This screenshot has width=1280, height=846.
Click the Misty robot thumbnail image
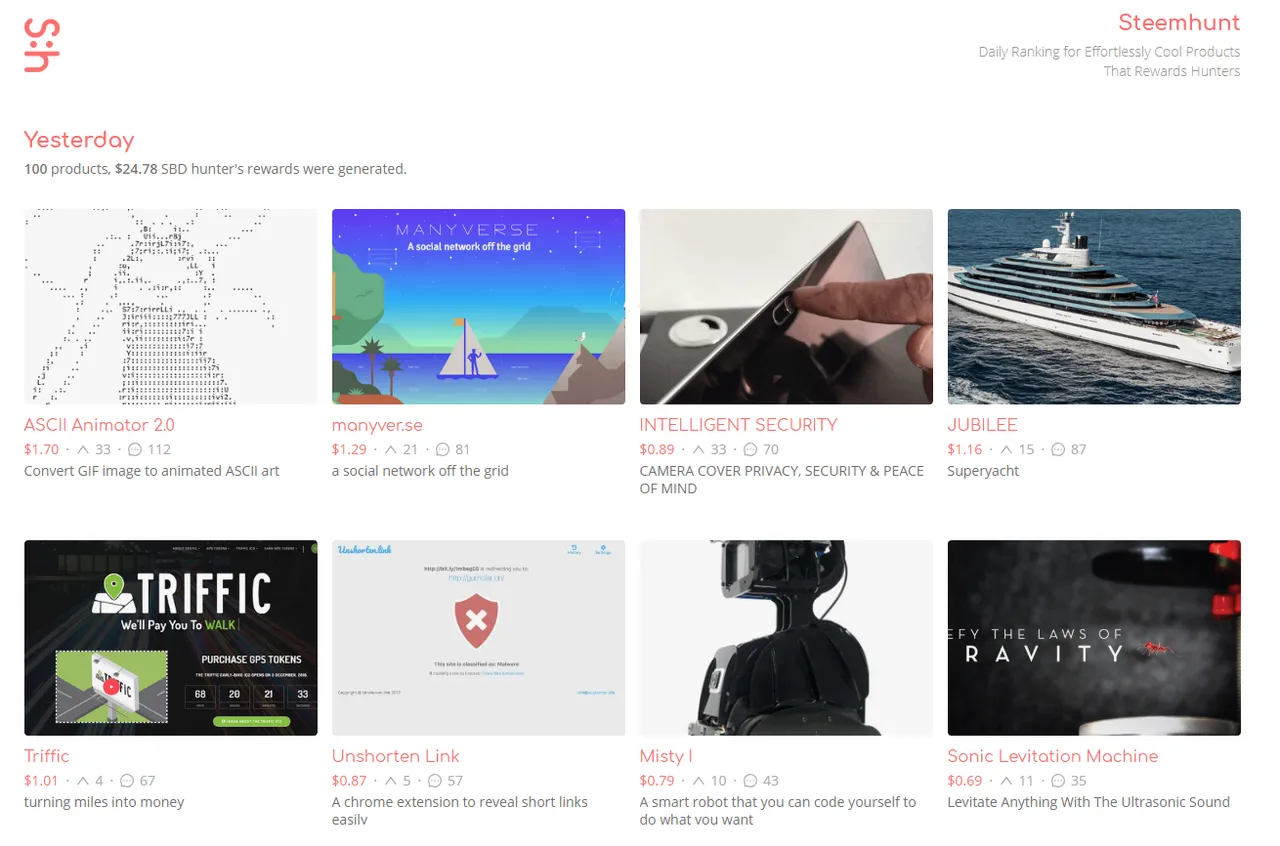[786, 638]
